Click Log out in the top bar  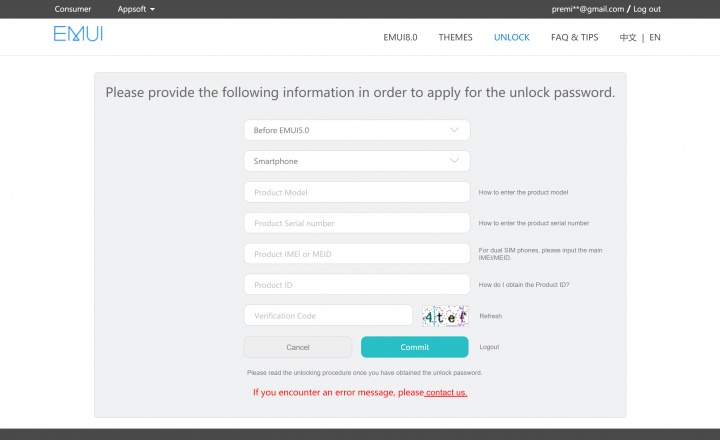point(647,9)
